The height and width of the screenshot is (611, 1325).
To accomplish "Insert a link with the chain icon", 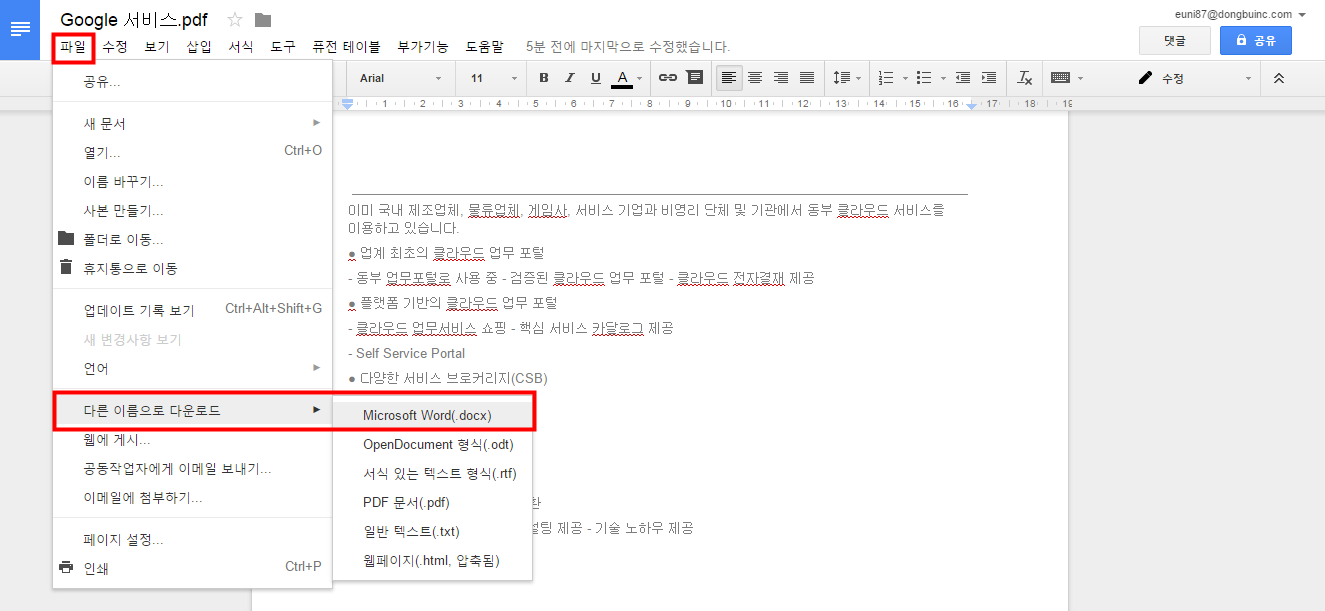I will [x=668, y=78].
